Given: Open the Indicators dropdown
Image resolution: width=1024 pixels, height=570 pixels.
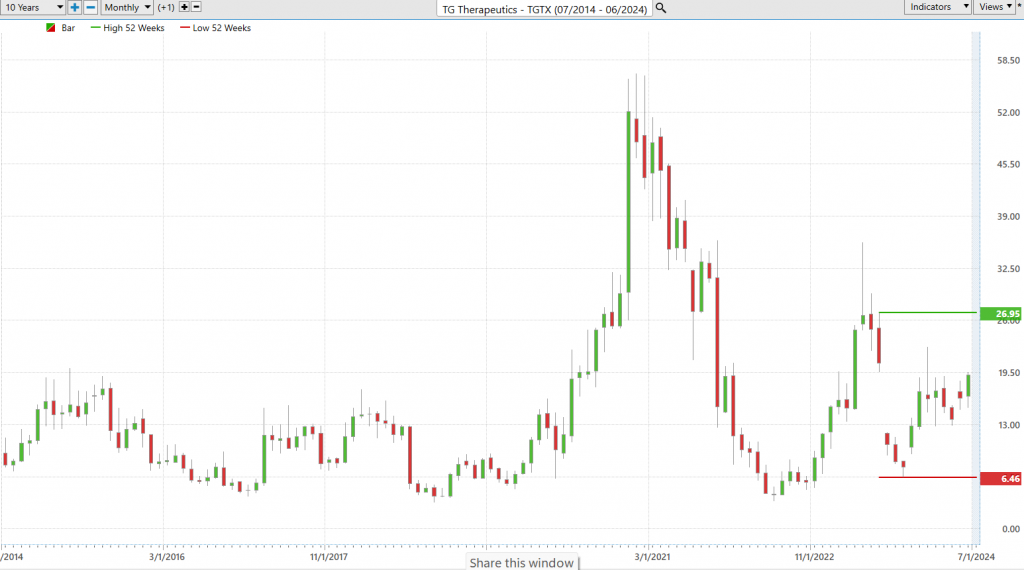Looking at the screenshot, I should tap(938, 7).
